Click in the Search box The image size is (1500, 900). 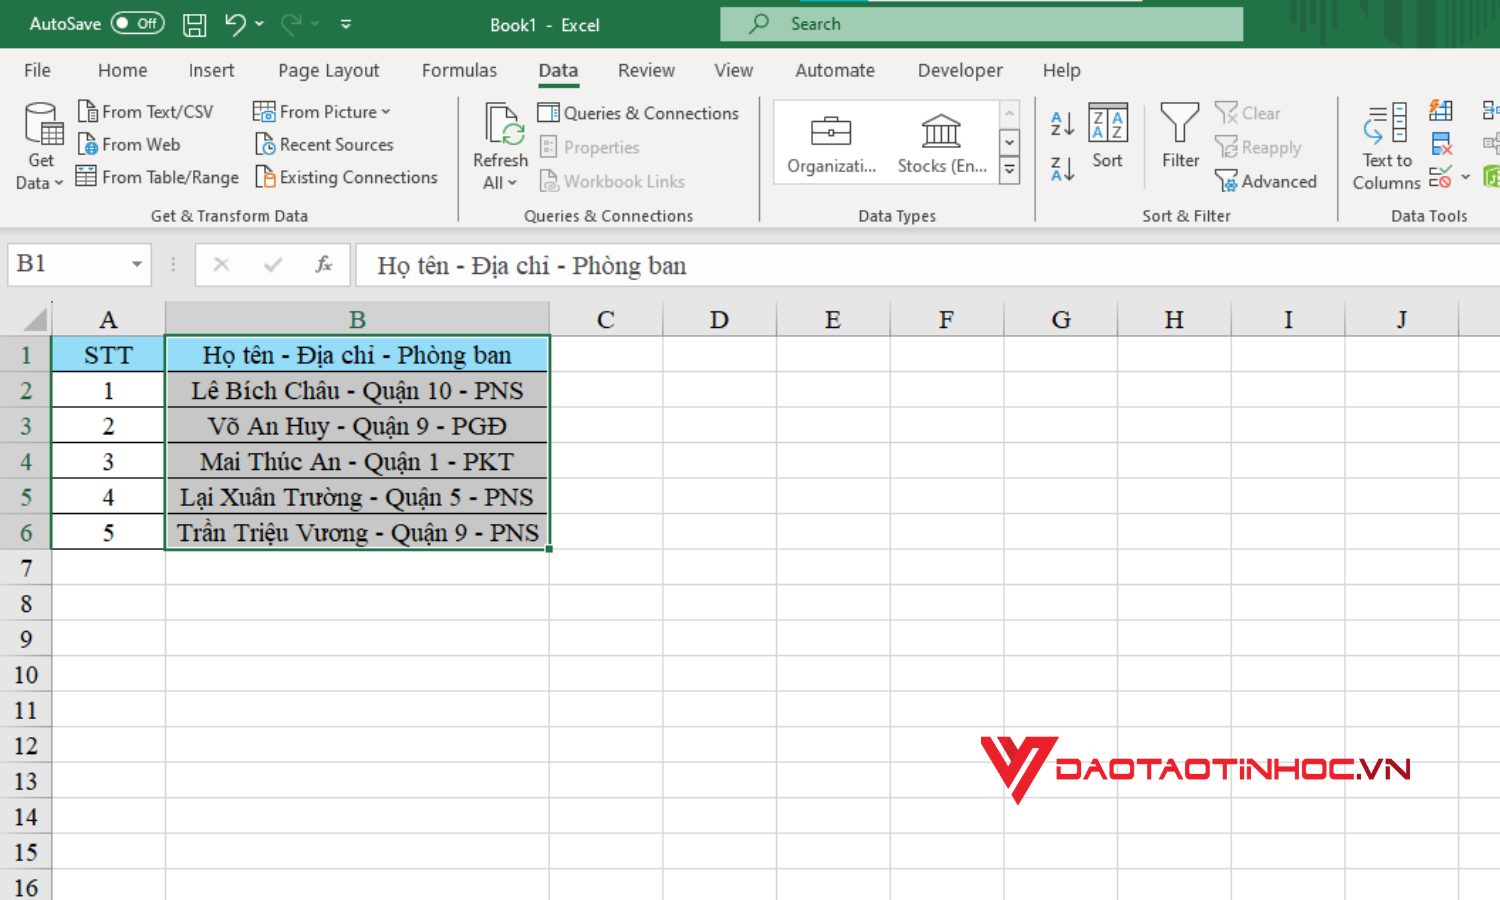(981, 24)
